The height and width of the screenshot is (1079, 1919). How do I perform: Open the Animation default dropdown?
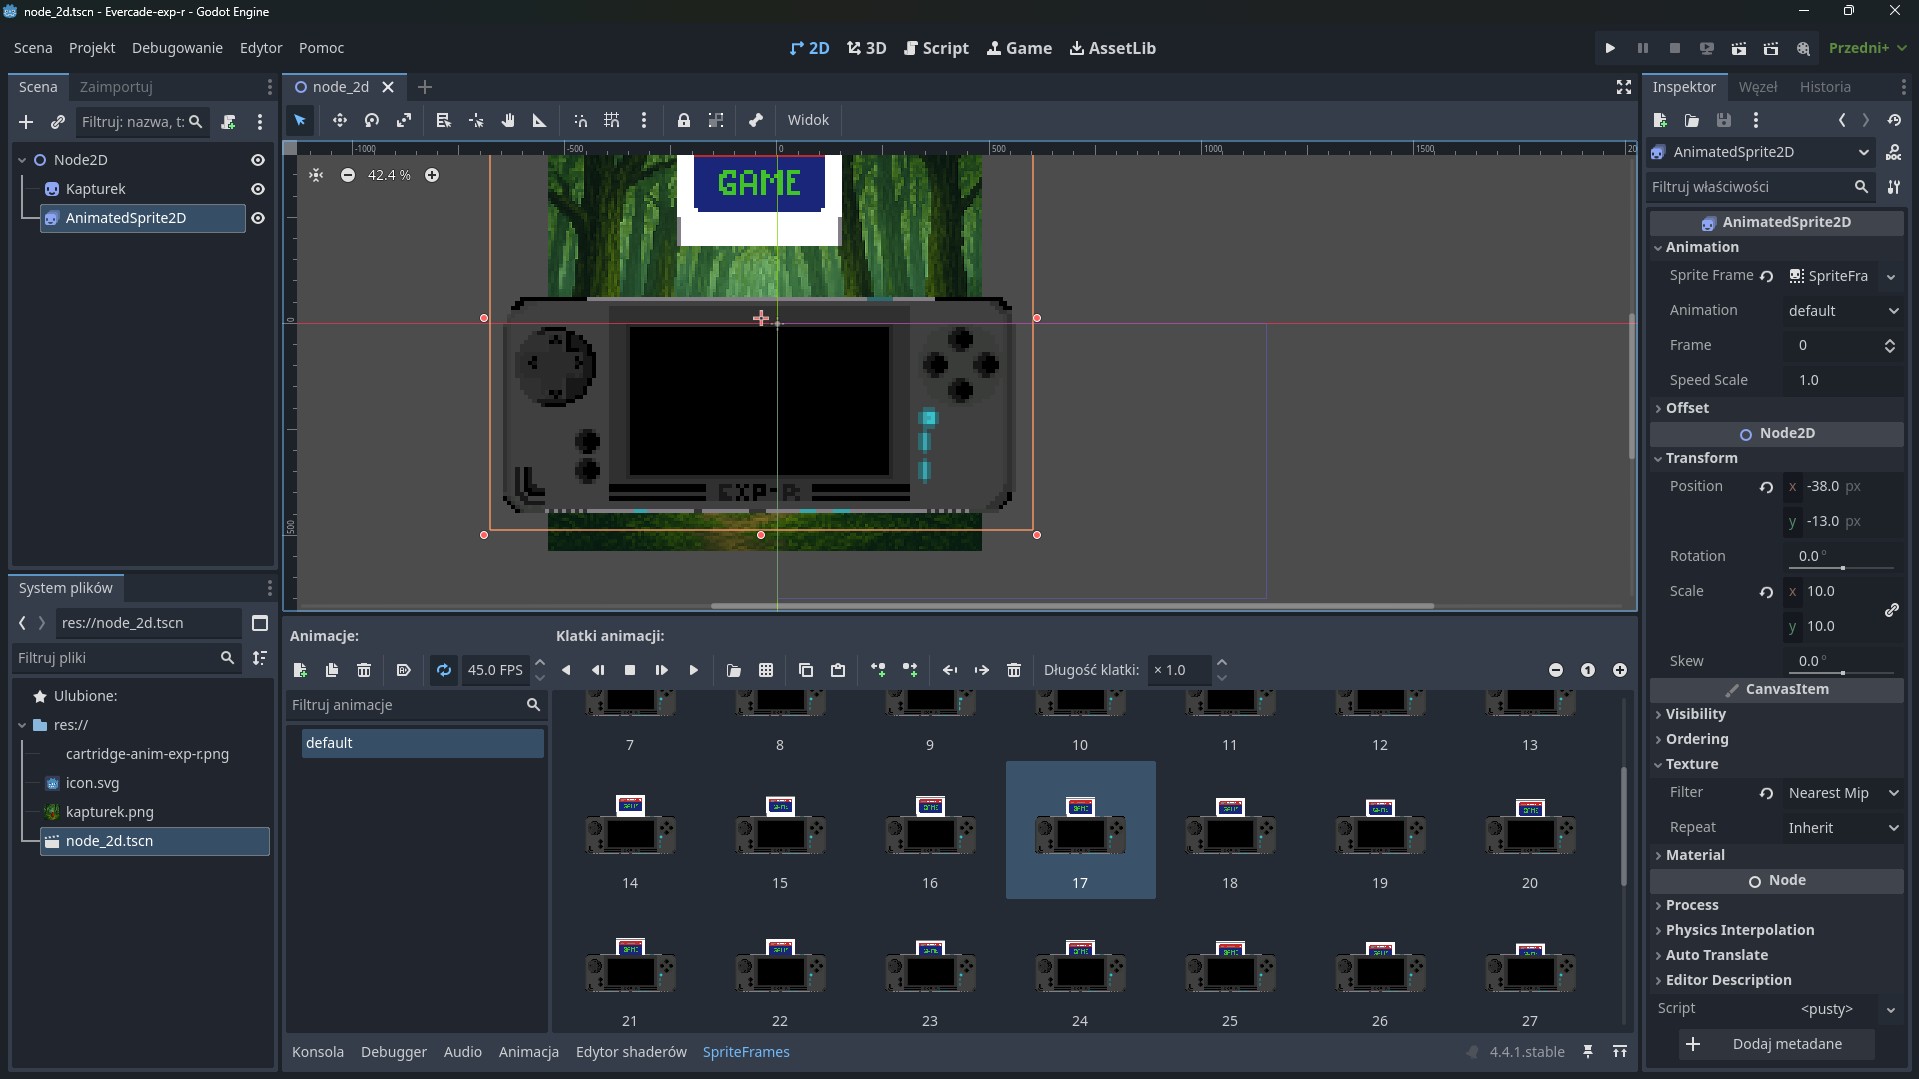click(1842, 311)
